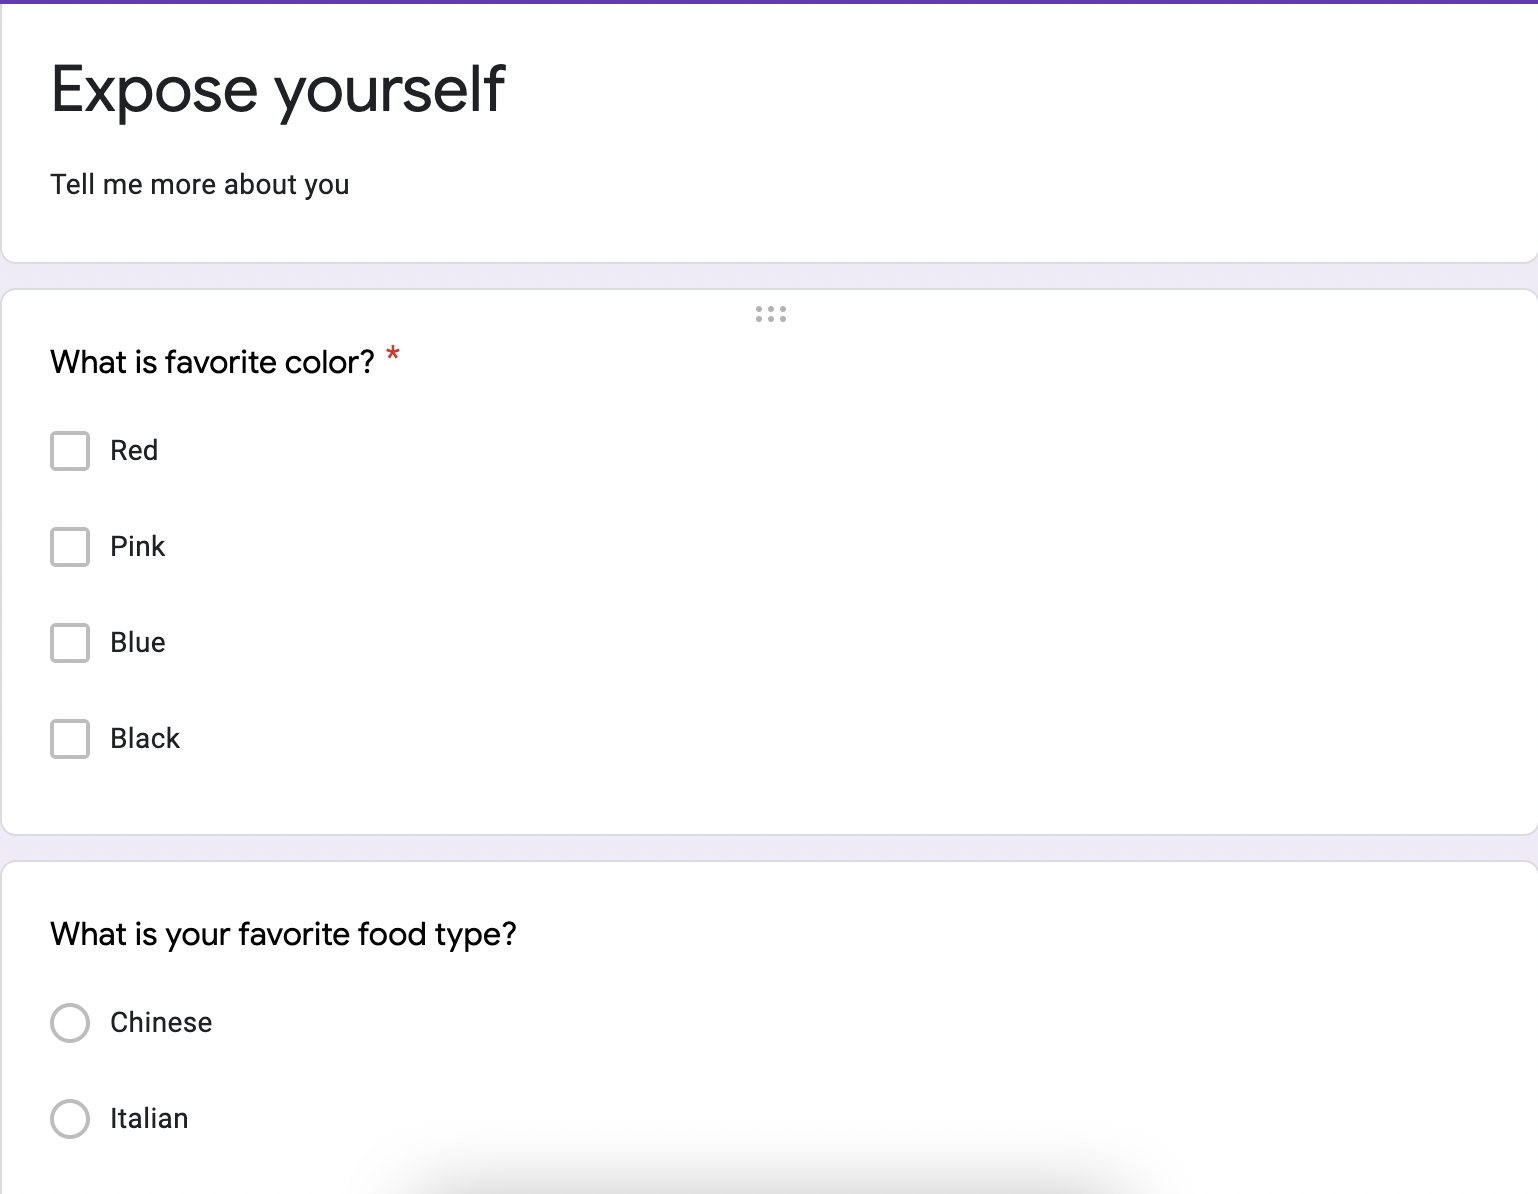
Task: Click the question What is your favorite food type?
Action: pyautogui.click(x=284, y=934)
